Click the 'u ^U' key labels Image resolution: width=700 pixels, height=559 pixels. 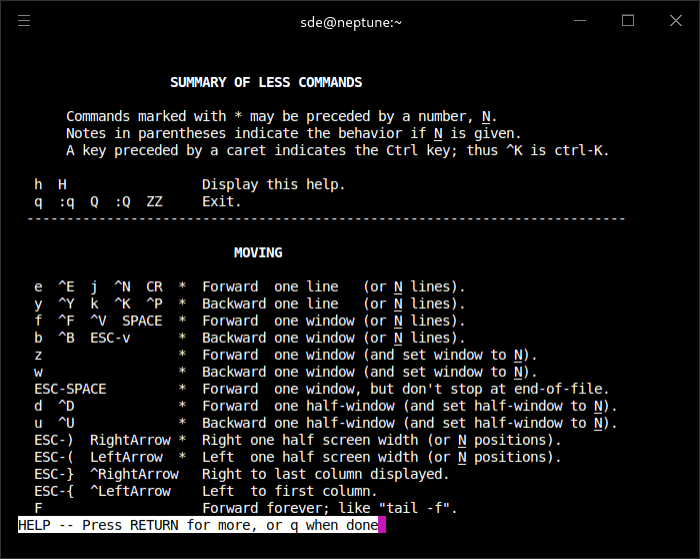click(54, 423)
